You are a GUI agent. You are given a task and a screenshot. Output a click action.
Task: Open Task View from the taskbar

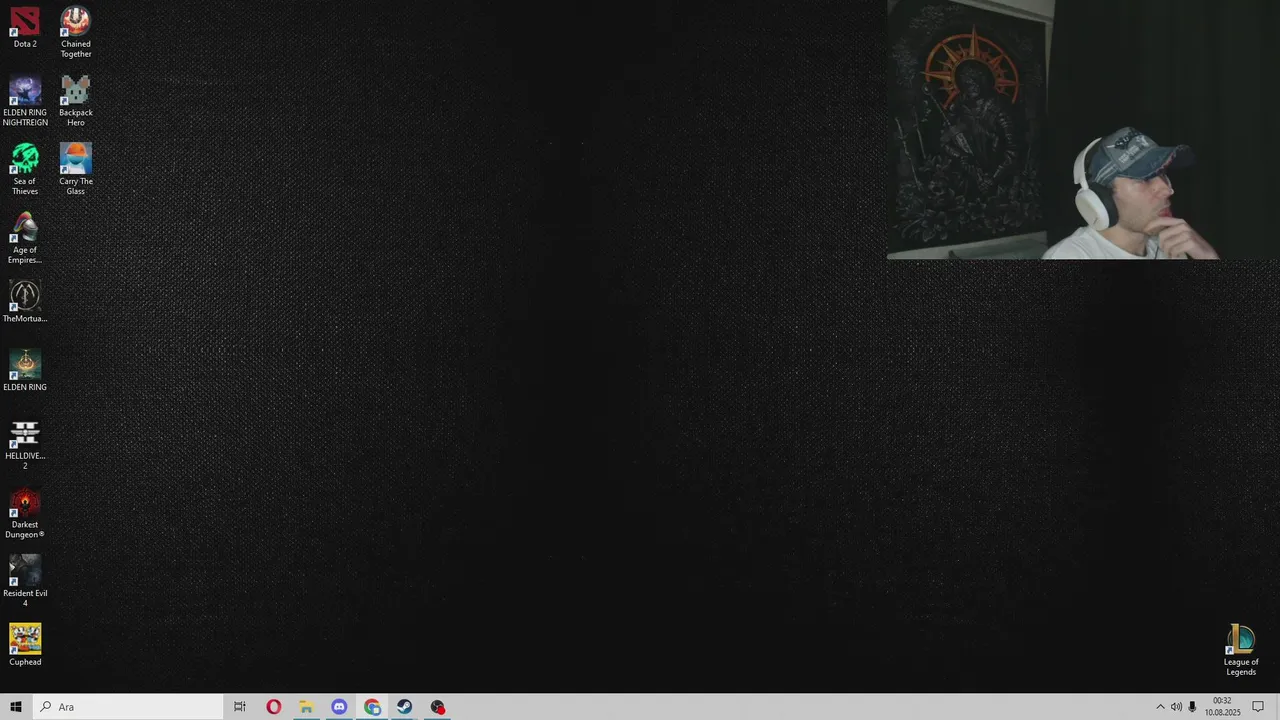(240, 707)
